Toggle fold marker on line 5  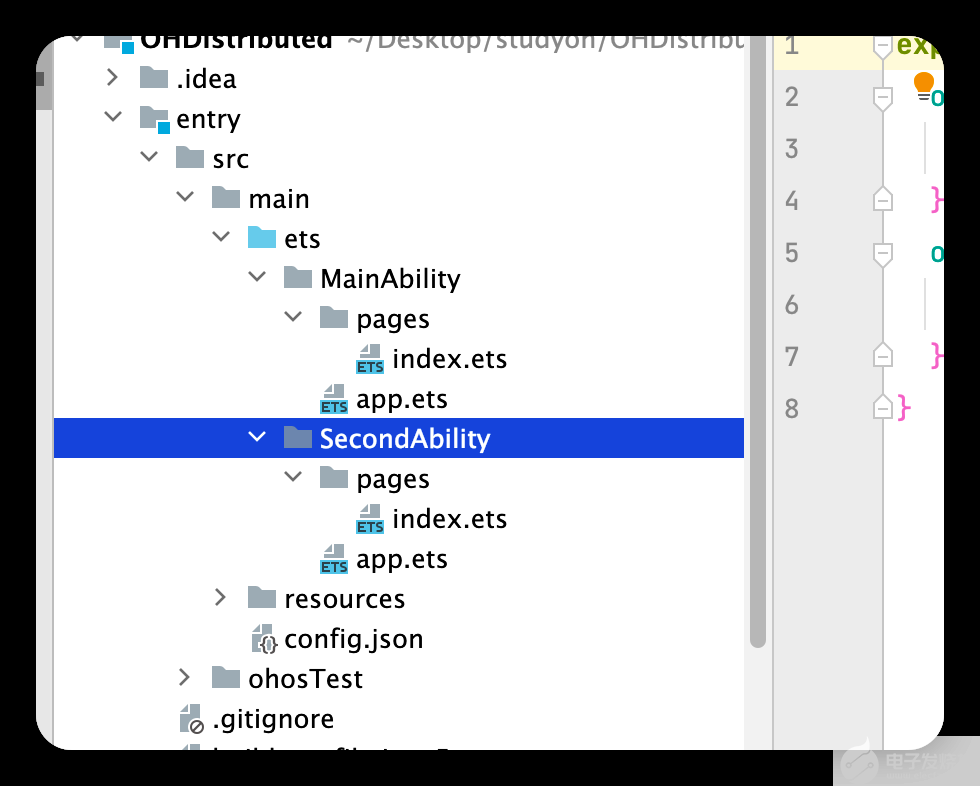tap(882, 254)
